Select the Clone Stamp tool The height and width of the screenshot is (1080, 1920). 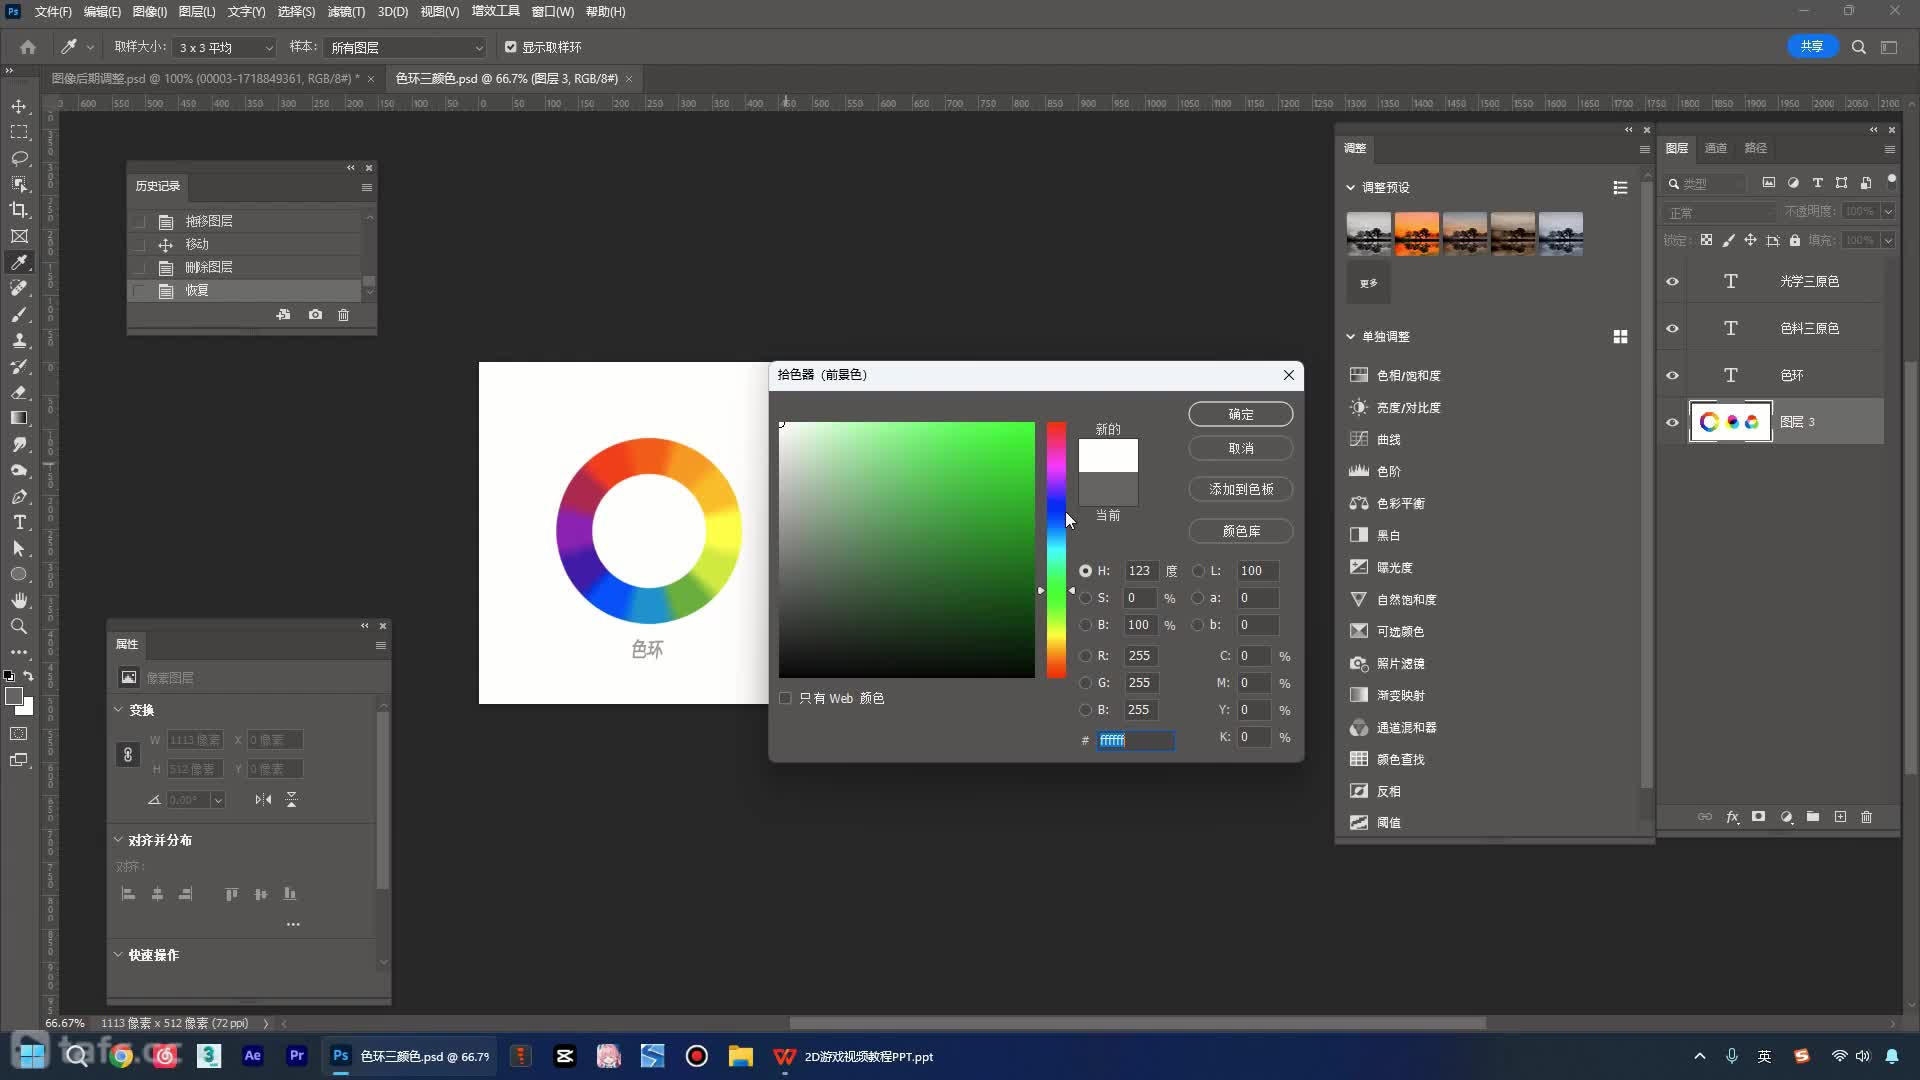(19, 340)
